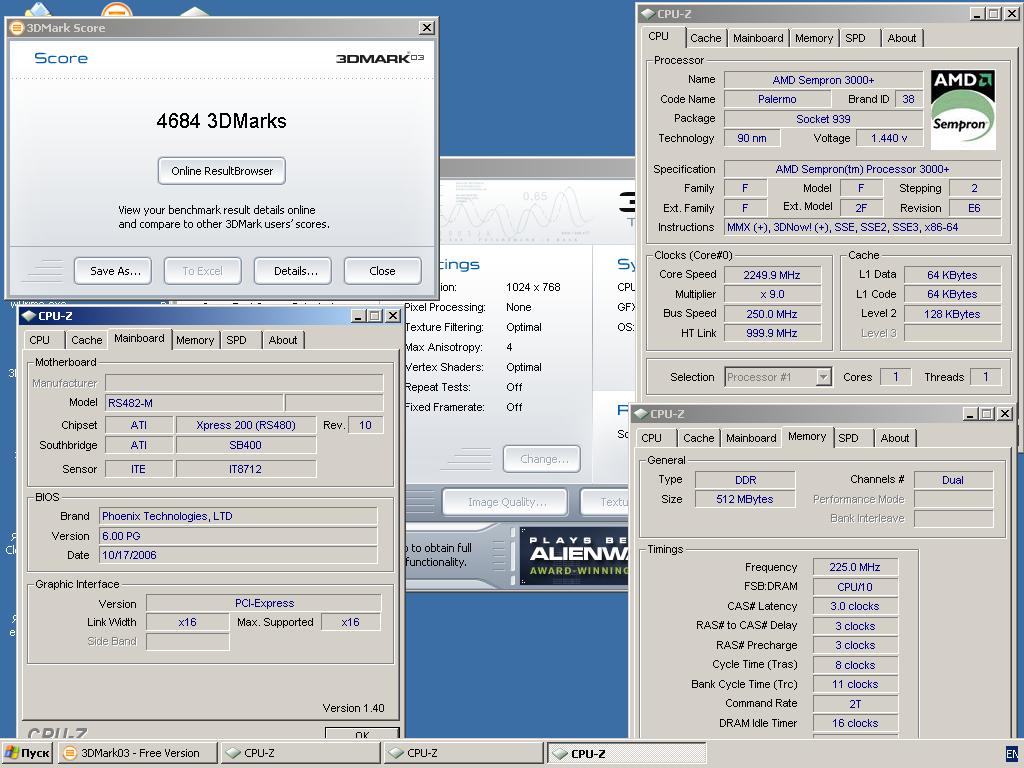Open the Online ResultBrowser

coord(222,171)
